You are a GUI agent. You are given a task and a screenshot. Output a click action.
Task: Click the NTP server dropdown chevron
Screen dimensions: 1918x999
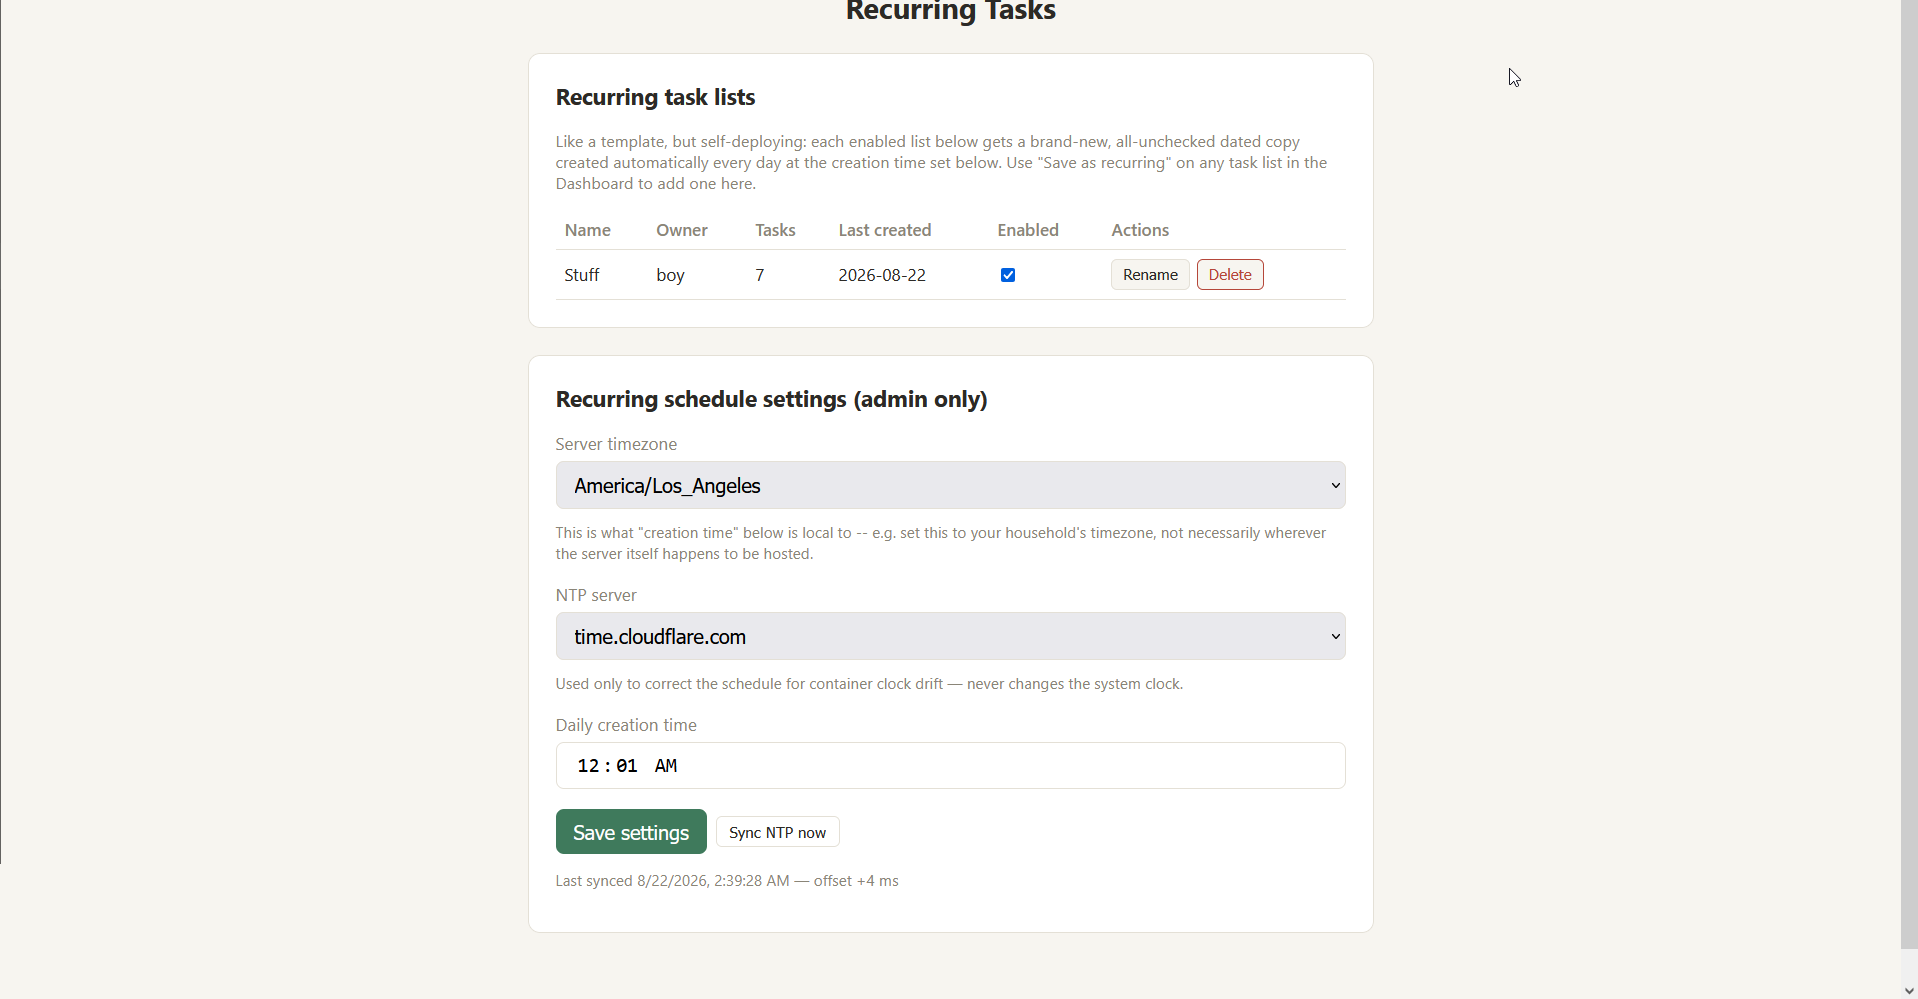coord(1335,637)
